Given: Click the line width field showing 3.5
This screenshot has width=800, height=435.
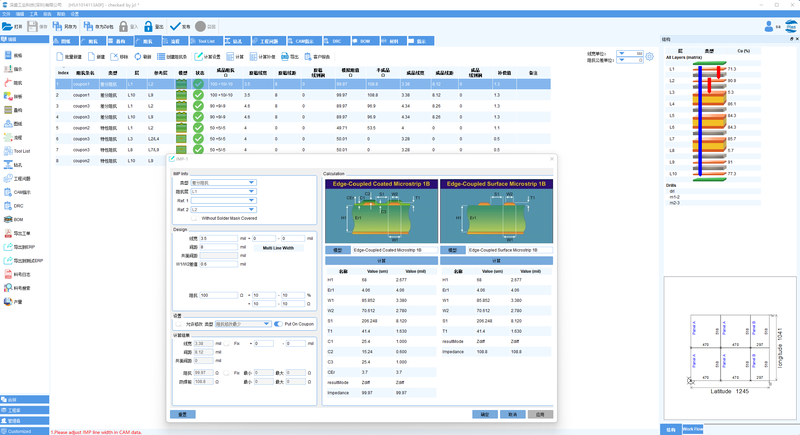Looking at the screenshot, I should tap(218, 238).
